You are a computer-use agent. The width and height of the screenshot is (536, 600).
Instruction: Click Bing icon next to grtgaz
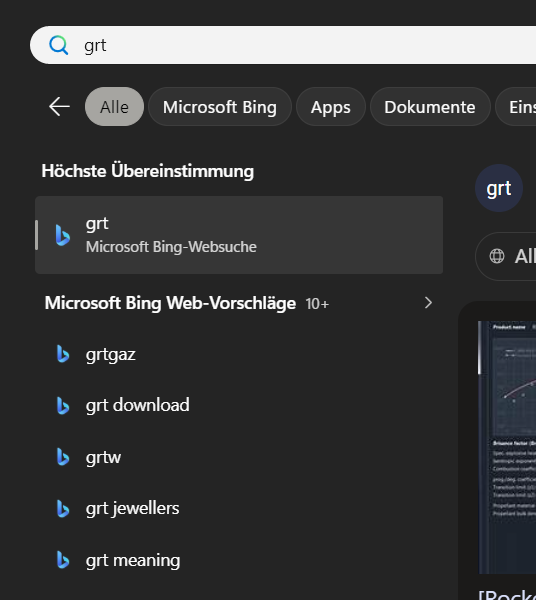pos(63,354)
